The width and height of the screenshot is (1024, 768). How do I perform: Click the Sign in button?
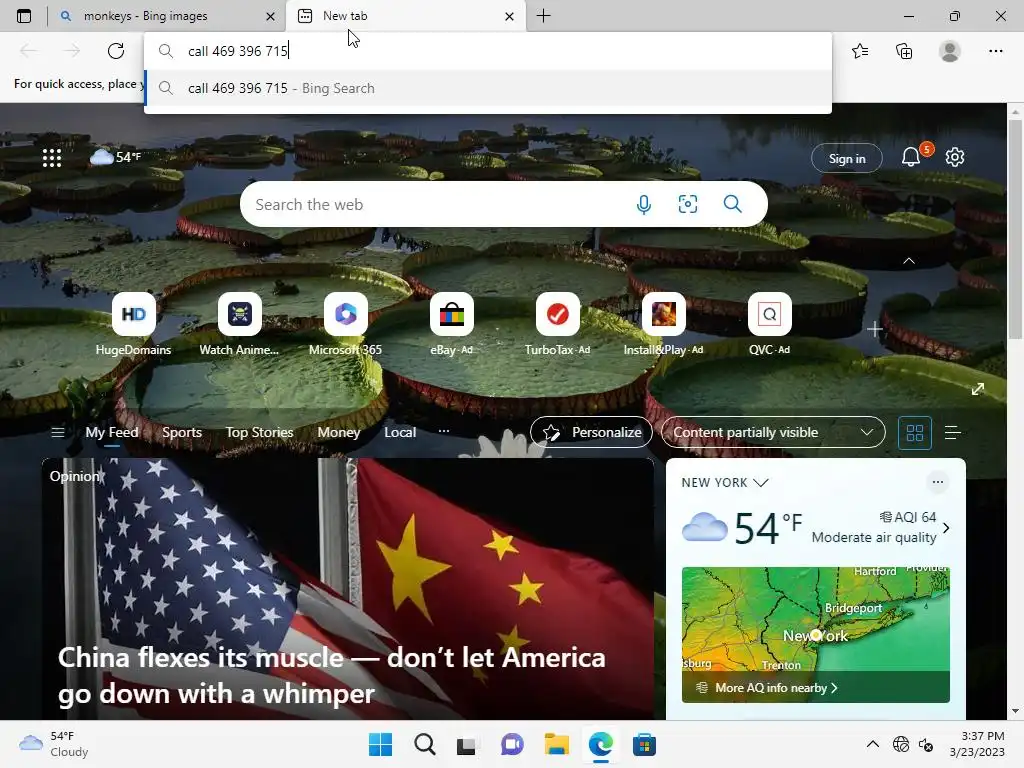pos(846,158)
